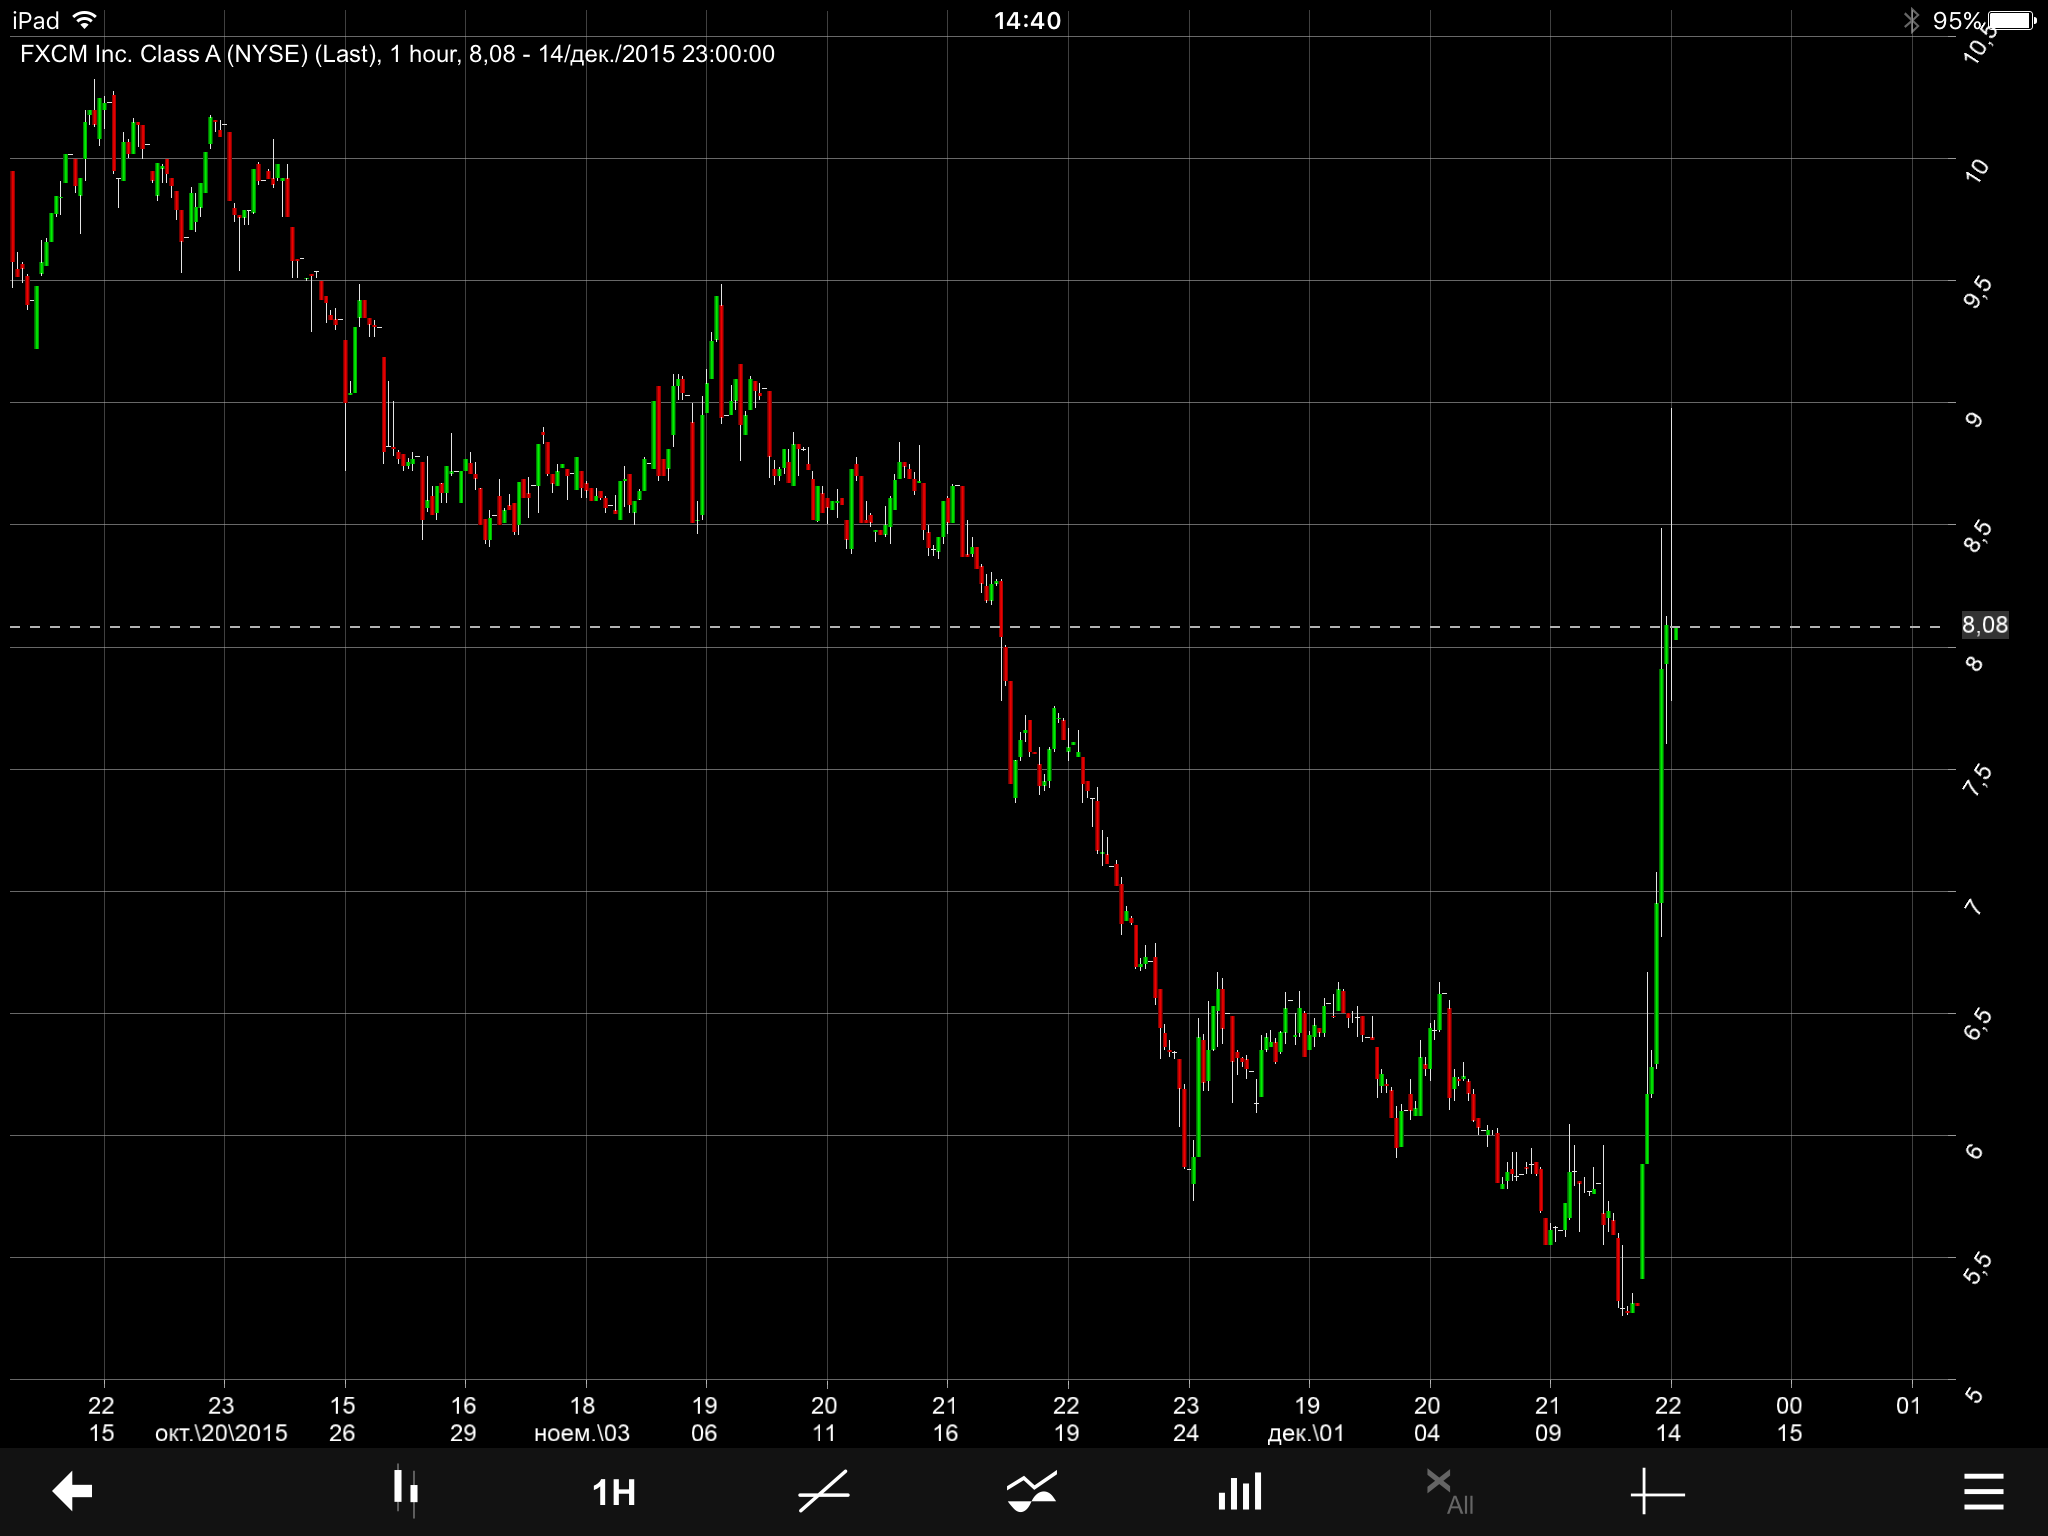Screen dimensions: 2048x1536
Task: Tap the Wi-Fi status icon
Action: (x=86, y=20)
